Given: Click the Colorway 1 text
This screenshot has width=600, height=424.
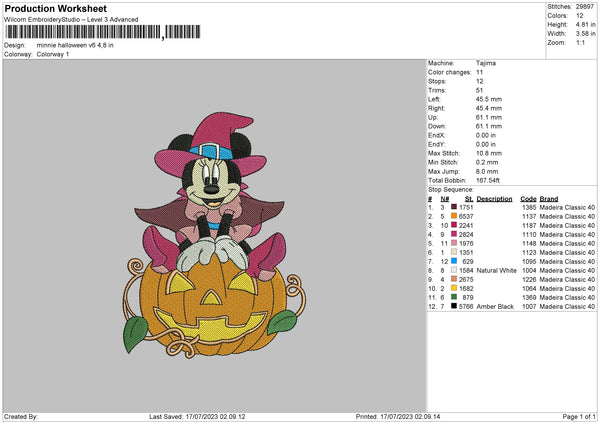Looking at the screenshot, I should coord(53,53).
